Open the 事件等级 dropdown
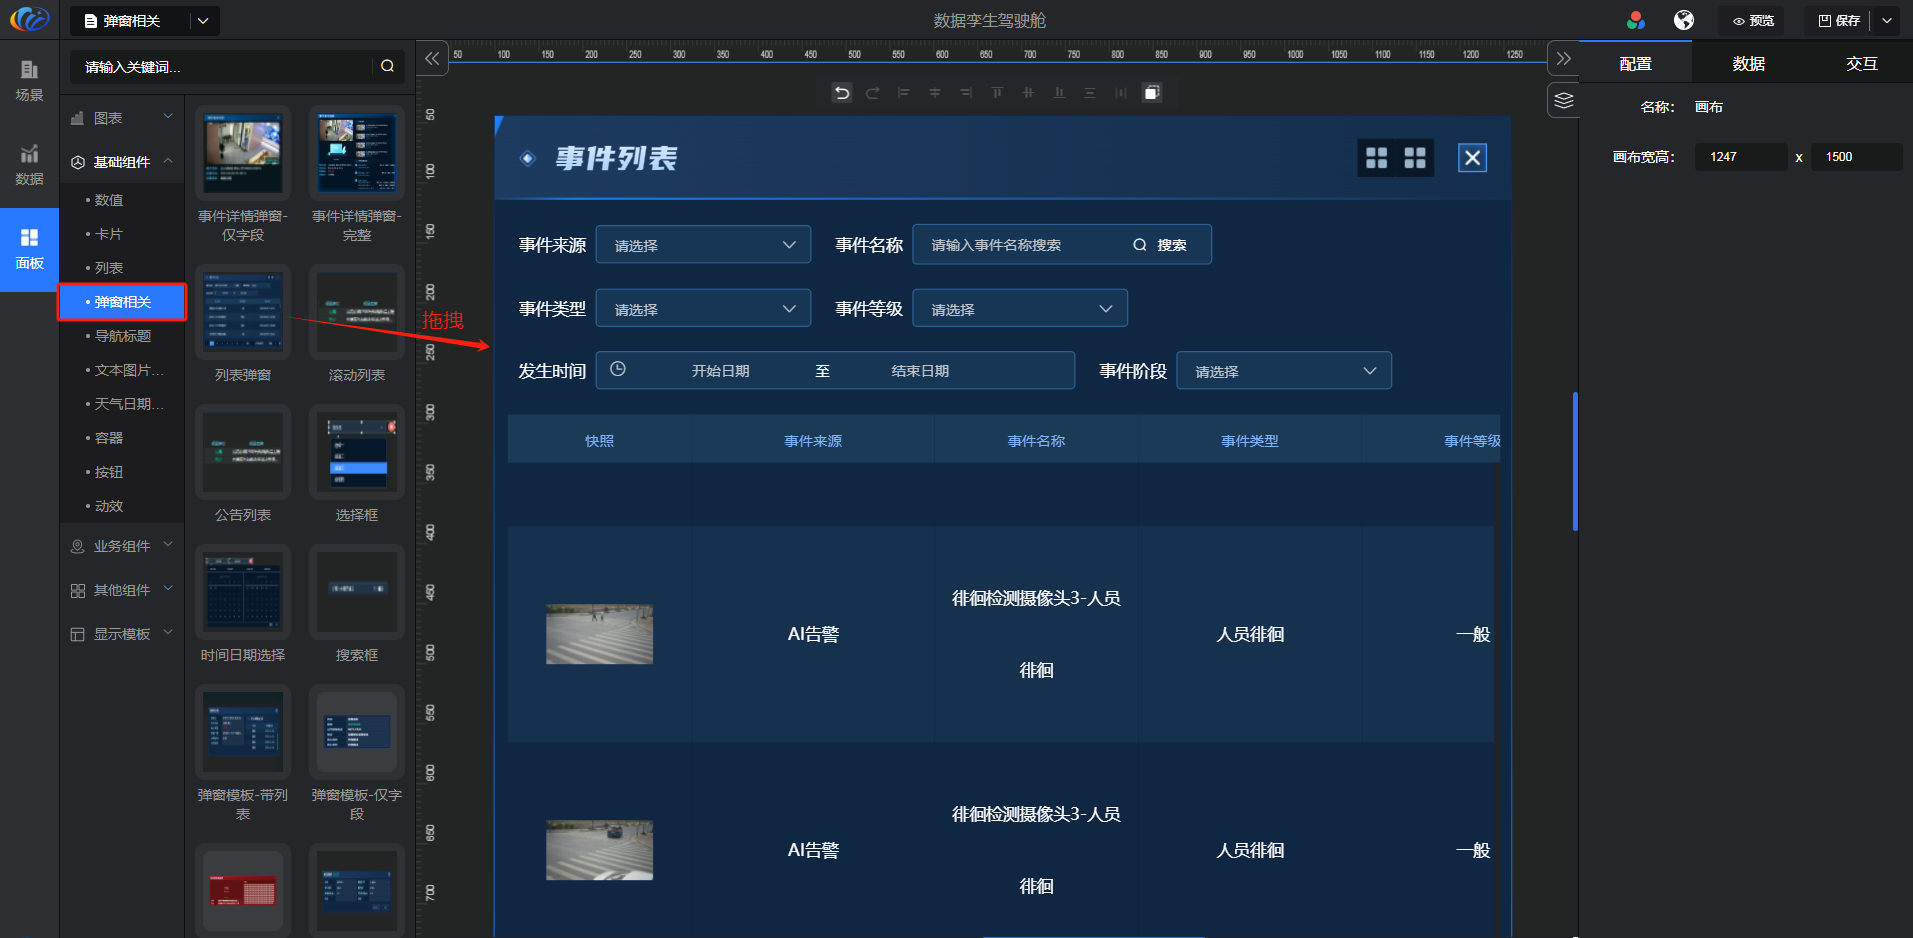The image size is (1913, 938). tap(1020, 309)
